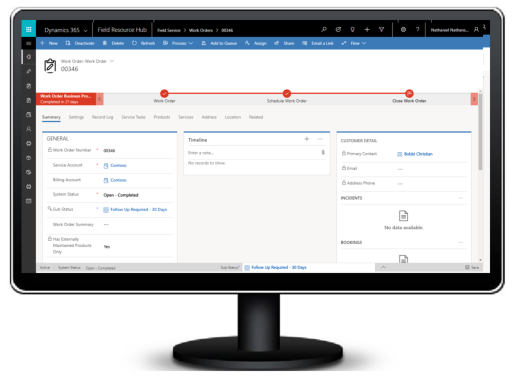Expand the Work Order form selector chevron

click(x=112, y=61)
